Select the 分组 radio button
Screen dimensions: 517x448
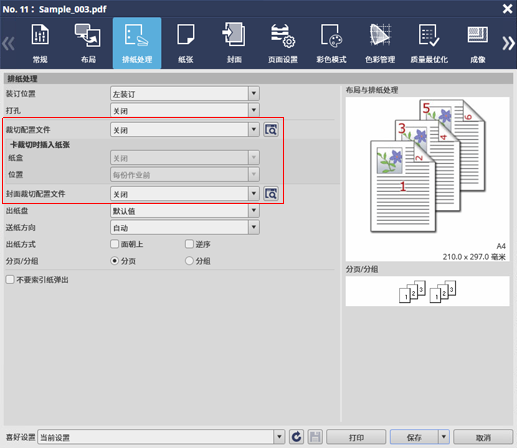point(189,261)
